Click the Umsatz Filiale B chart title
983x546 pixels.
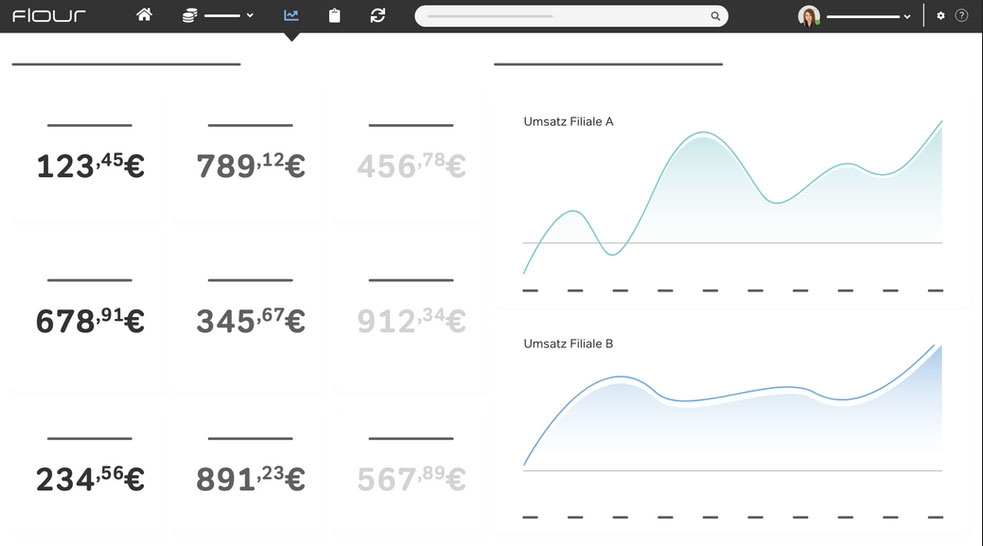point(568,344)
